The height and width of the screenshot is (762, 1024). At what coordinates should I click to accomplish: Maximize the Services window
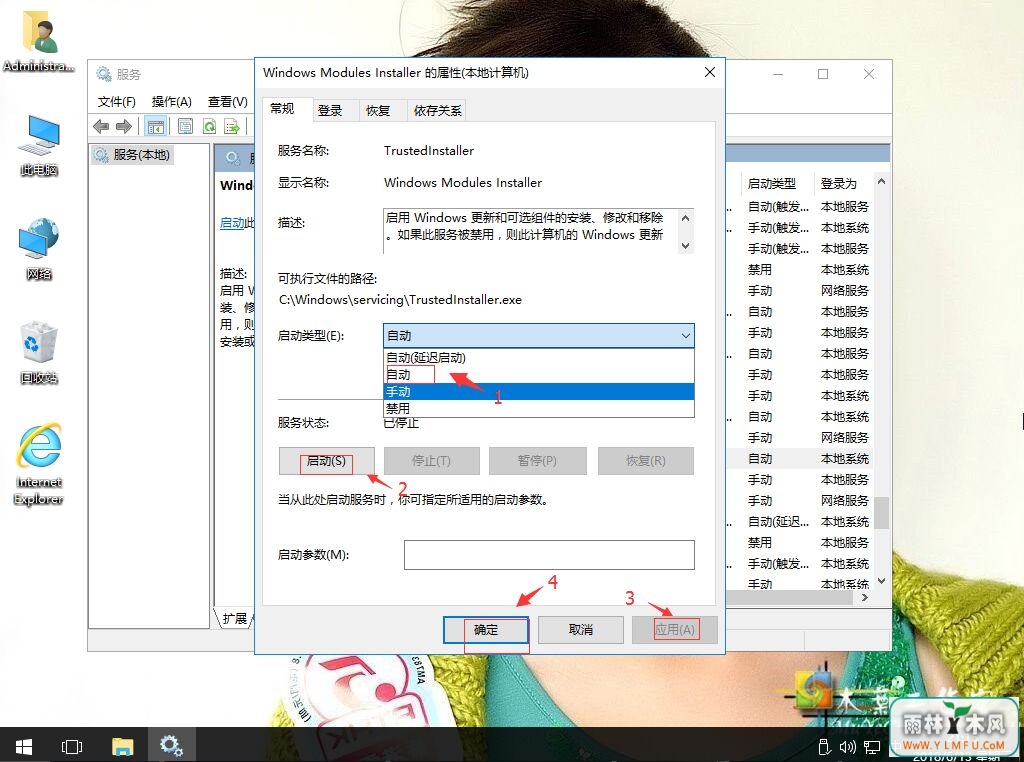click(823, 74)
